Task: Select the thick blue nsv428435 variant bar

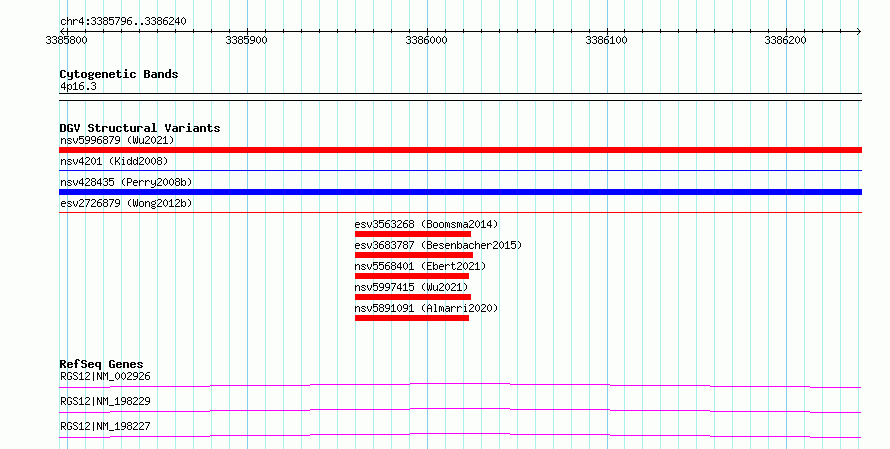Action: click(460, 192)
